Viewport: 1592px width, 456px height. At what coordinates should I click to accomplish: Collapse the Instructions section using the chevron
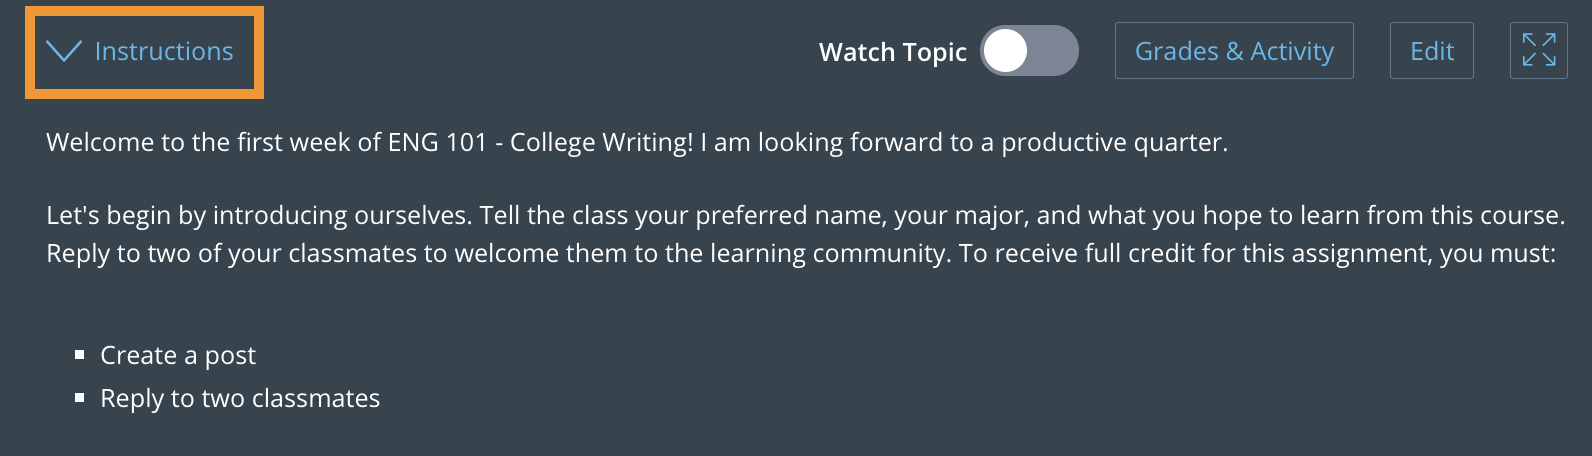click(x=64, y=52)
